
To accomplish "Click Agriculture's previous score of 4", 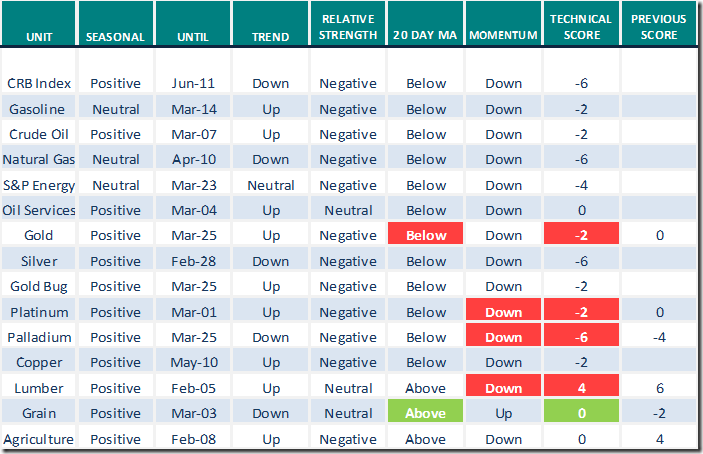I will (x=660, y=438).
